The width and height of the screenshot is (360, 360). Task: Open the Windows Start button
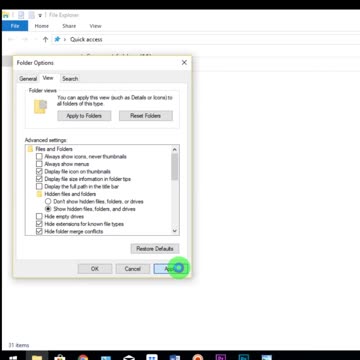pos(13,358)
